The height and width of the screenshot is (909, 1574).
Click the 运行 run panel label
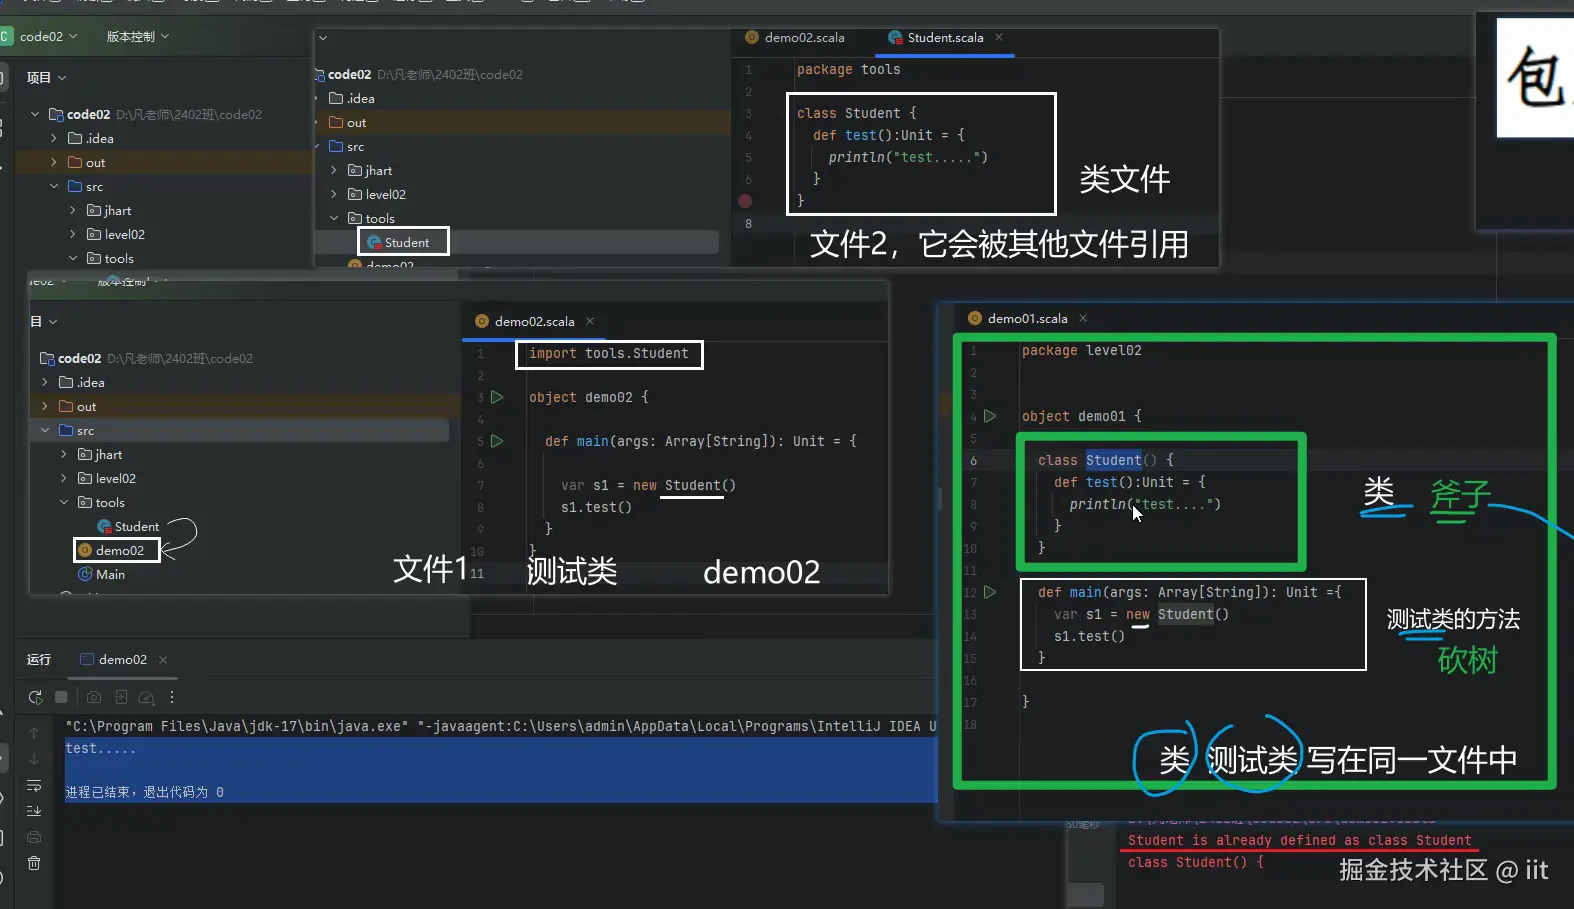click(x=39, y=659)
